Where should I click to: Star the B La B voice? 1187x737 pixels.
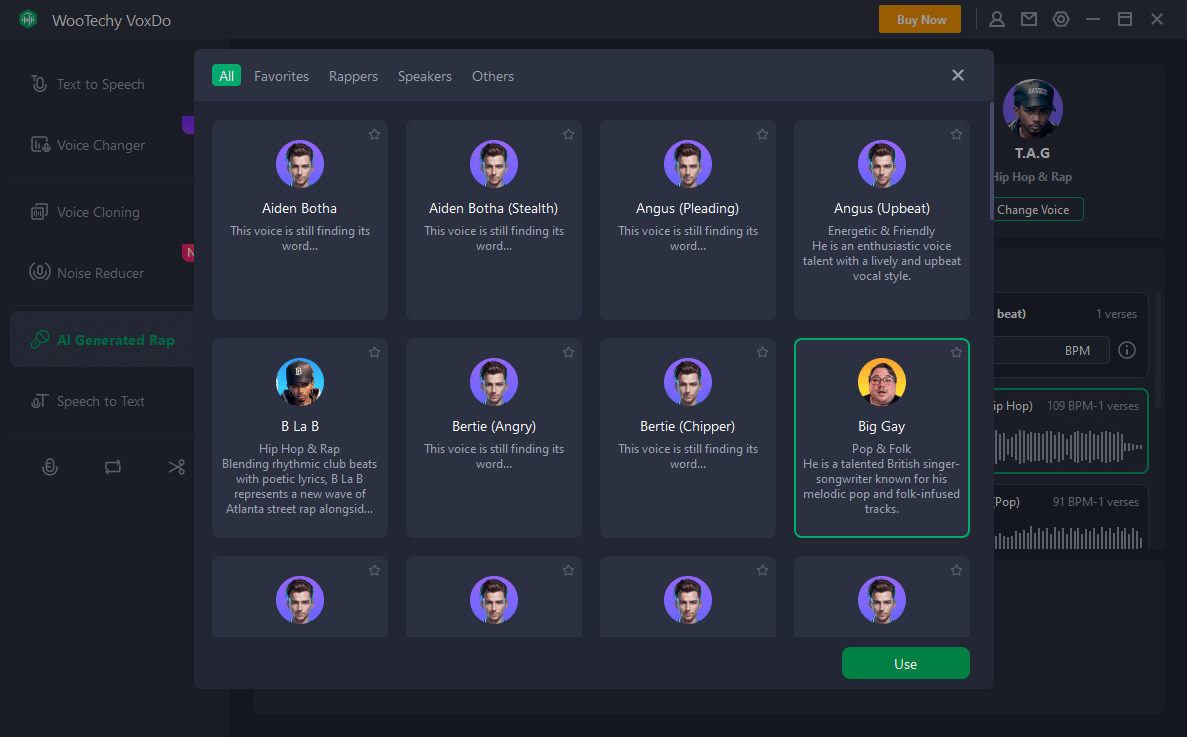coord(374,352)
